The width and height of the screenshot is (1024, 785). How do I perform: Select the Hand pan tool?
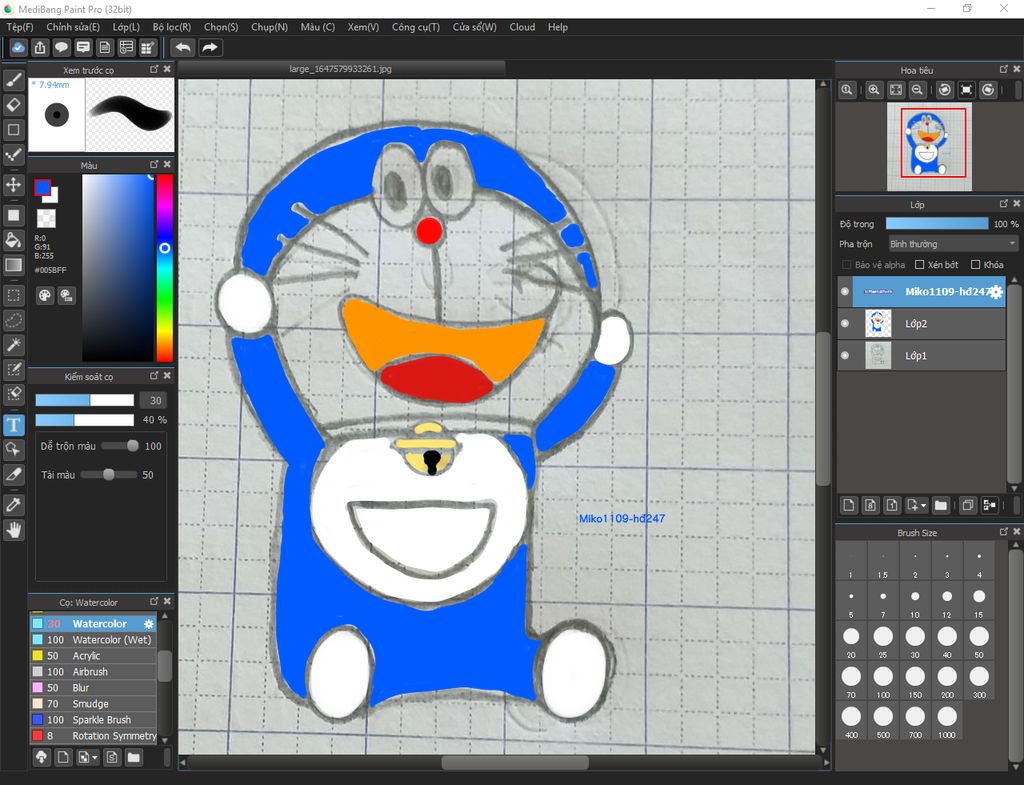(14, 530)
